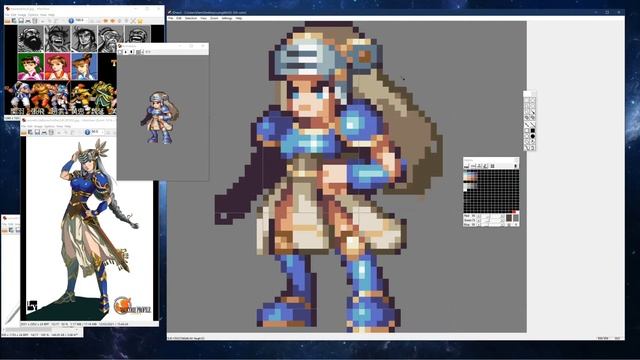Select the filled ellipse tool
Screen dimensions: 640x360
(x=533, y=136)
